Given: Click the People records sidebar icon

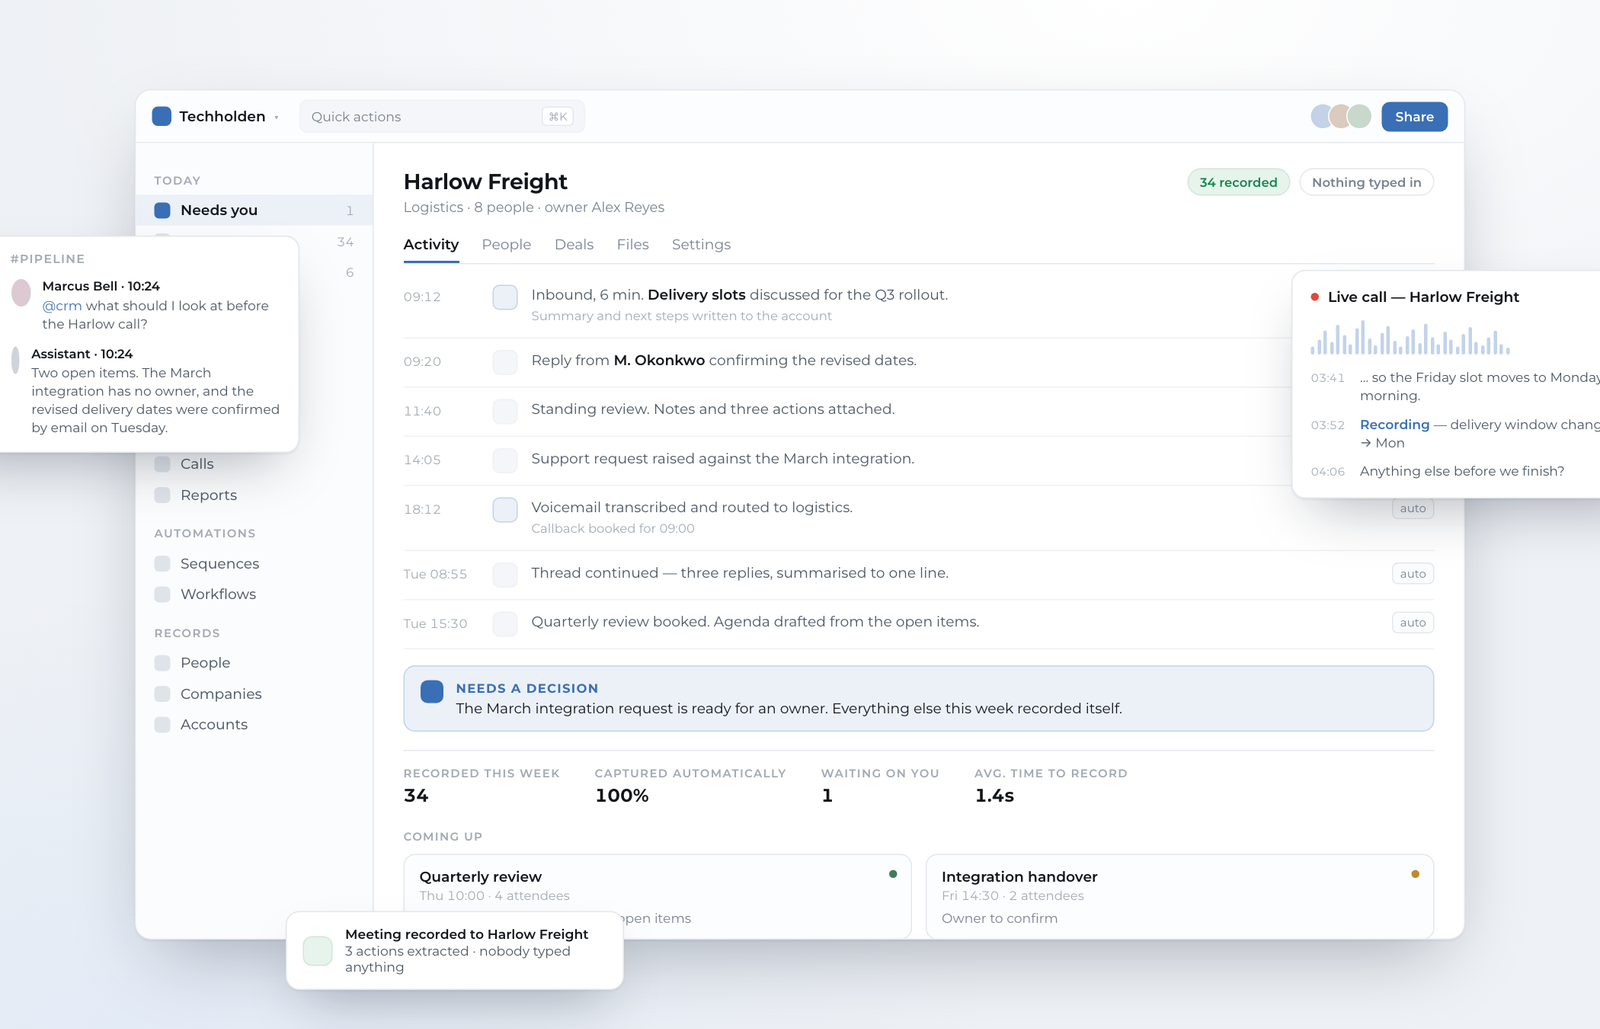Looking at the screenshot, I should click(162, 663).
